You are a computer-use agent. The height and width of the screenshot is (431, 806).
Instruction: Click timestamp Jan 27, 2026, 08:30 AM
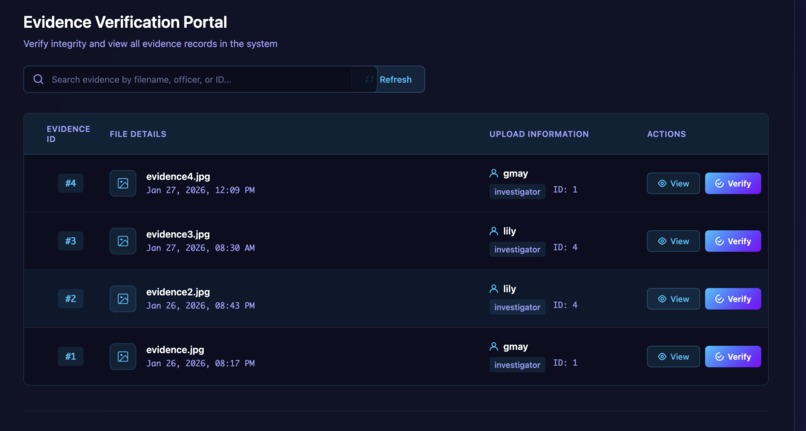pos(200,248)
